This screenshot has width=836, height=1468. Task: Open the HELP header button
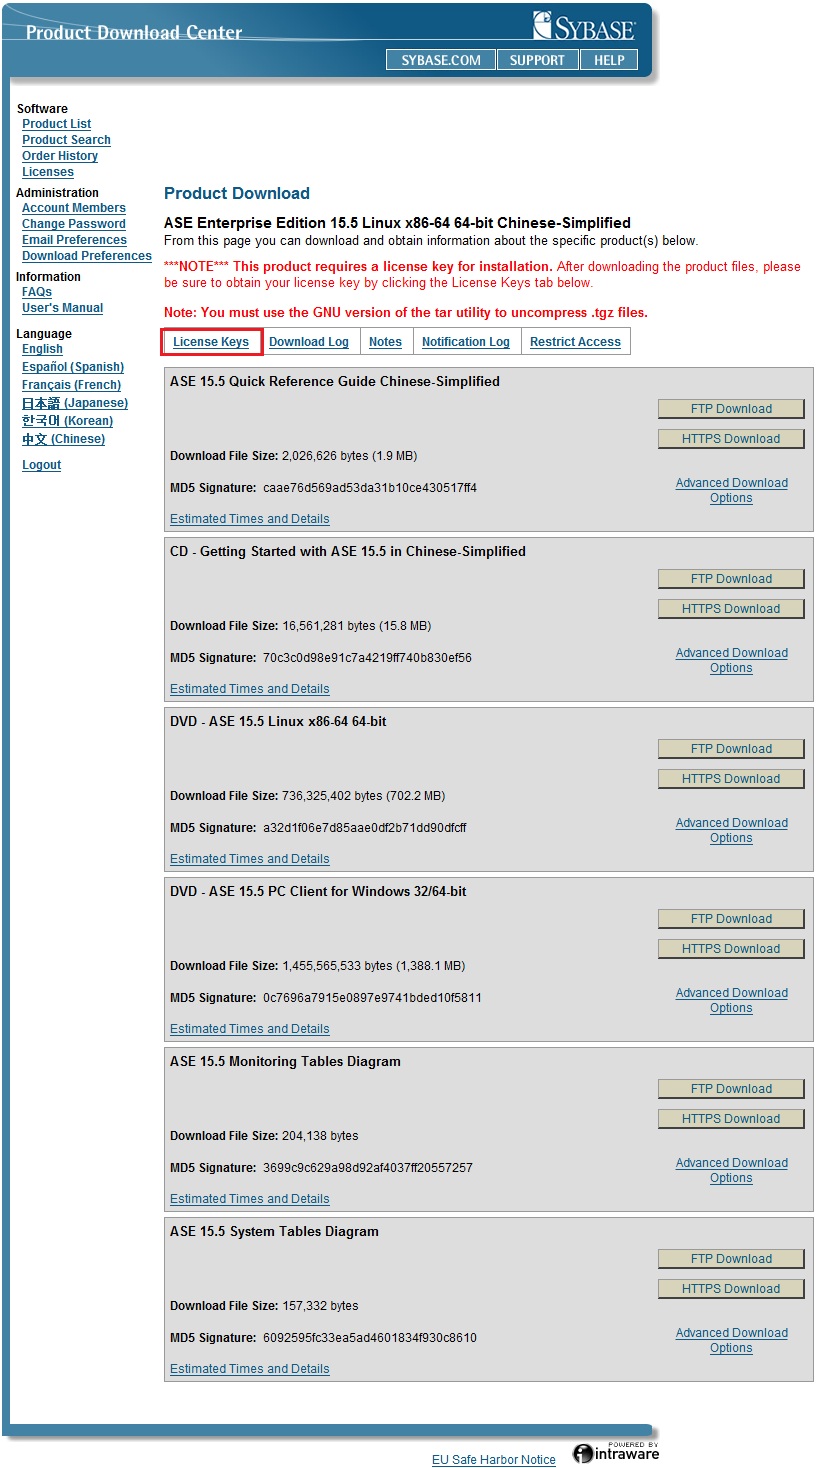pyautogui.click(x=609, y=60)
